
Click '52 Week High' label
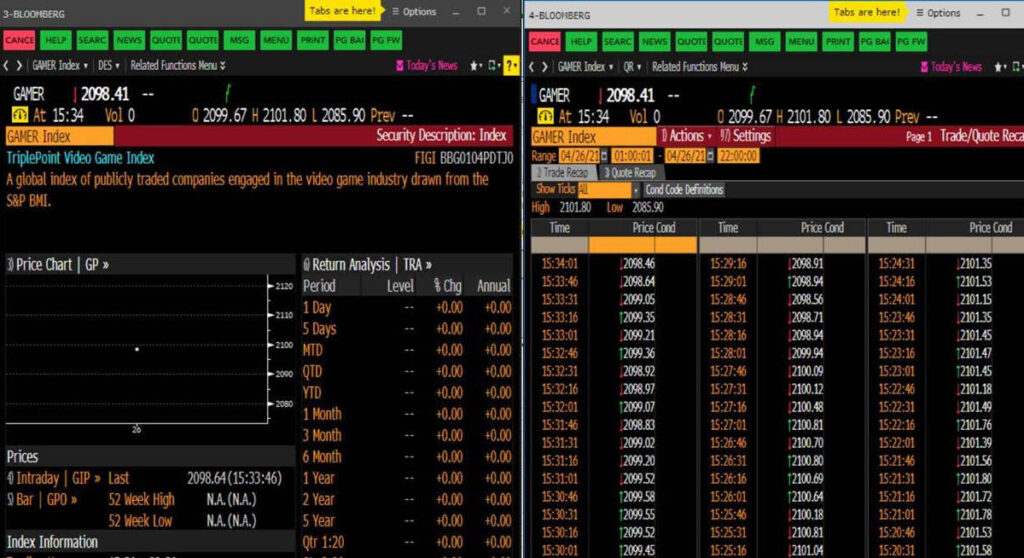click(141, 500)
